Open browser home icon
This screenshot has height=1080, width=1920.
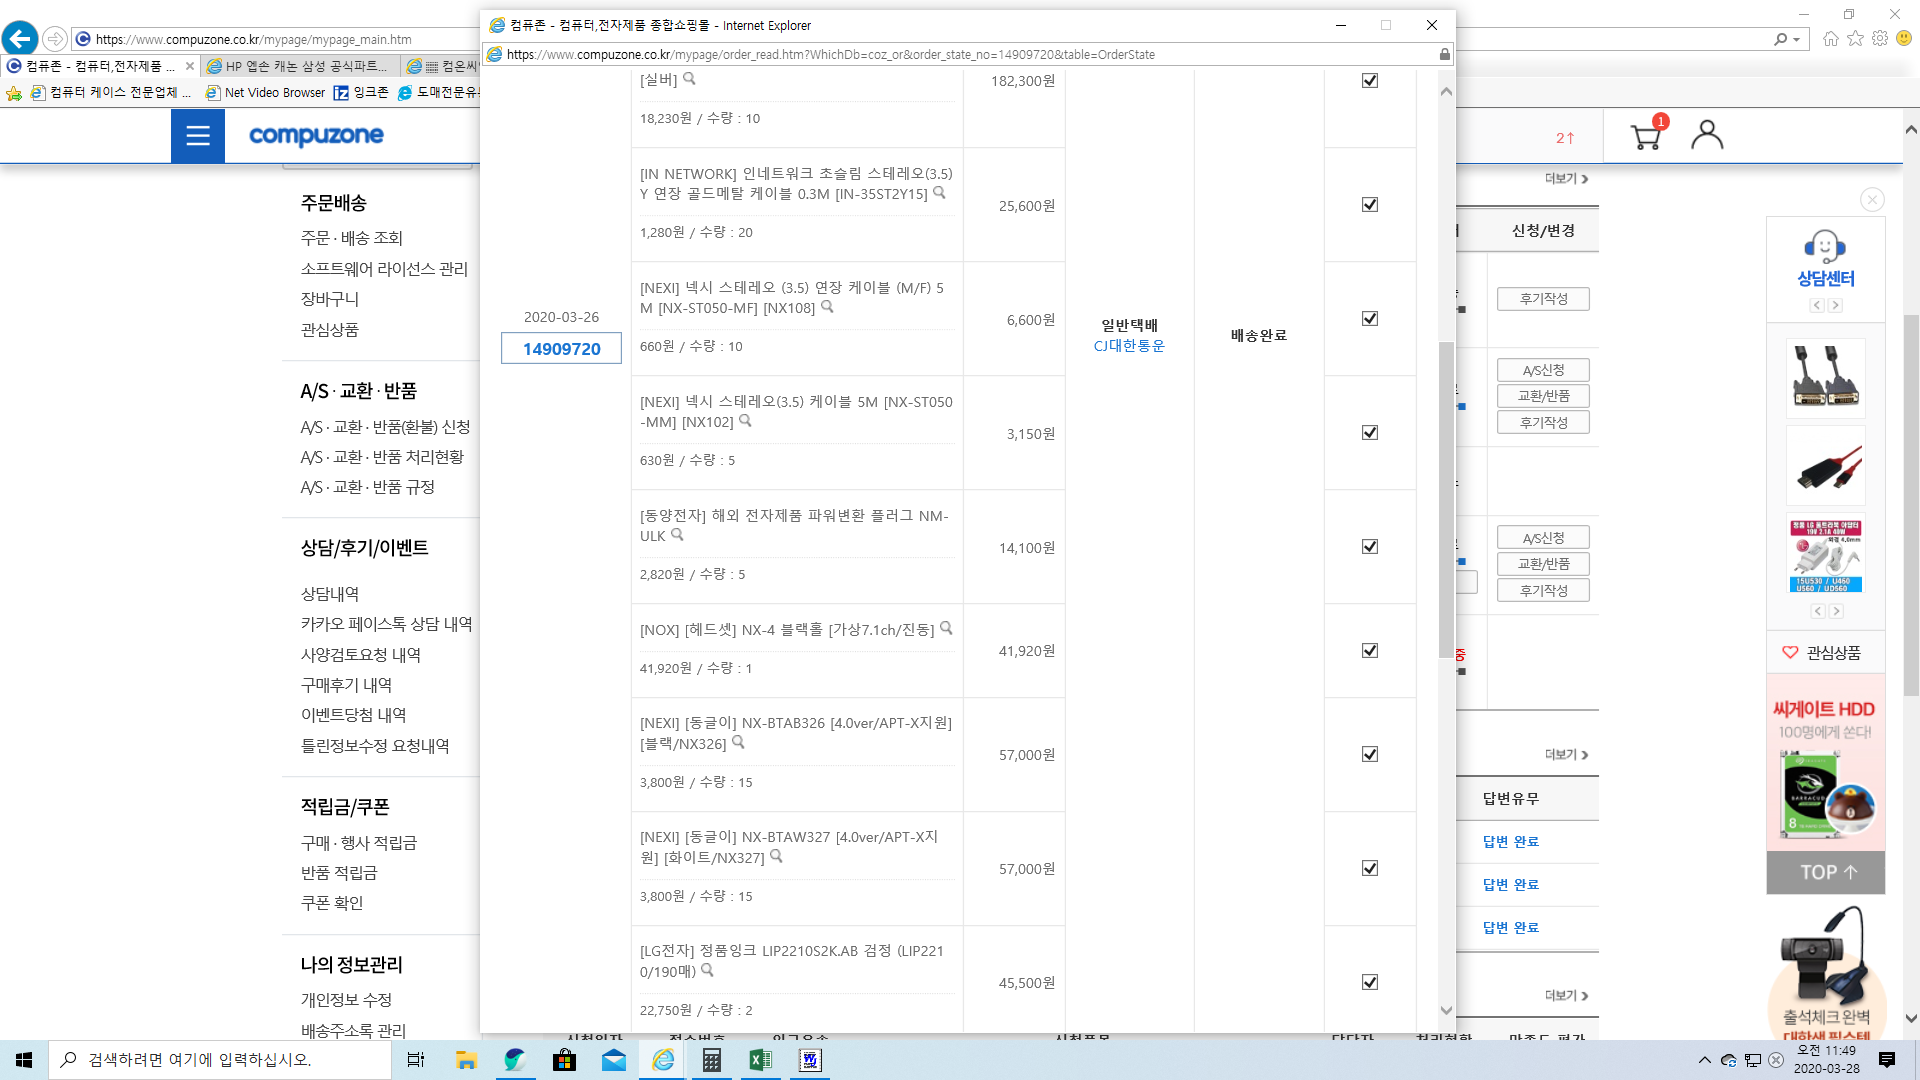coord(1830,39)
